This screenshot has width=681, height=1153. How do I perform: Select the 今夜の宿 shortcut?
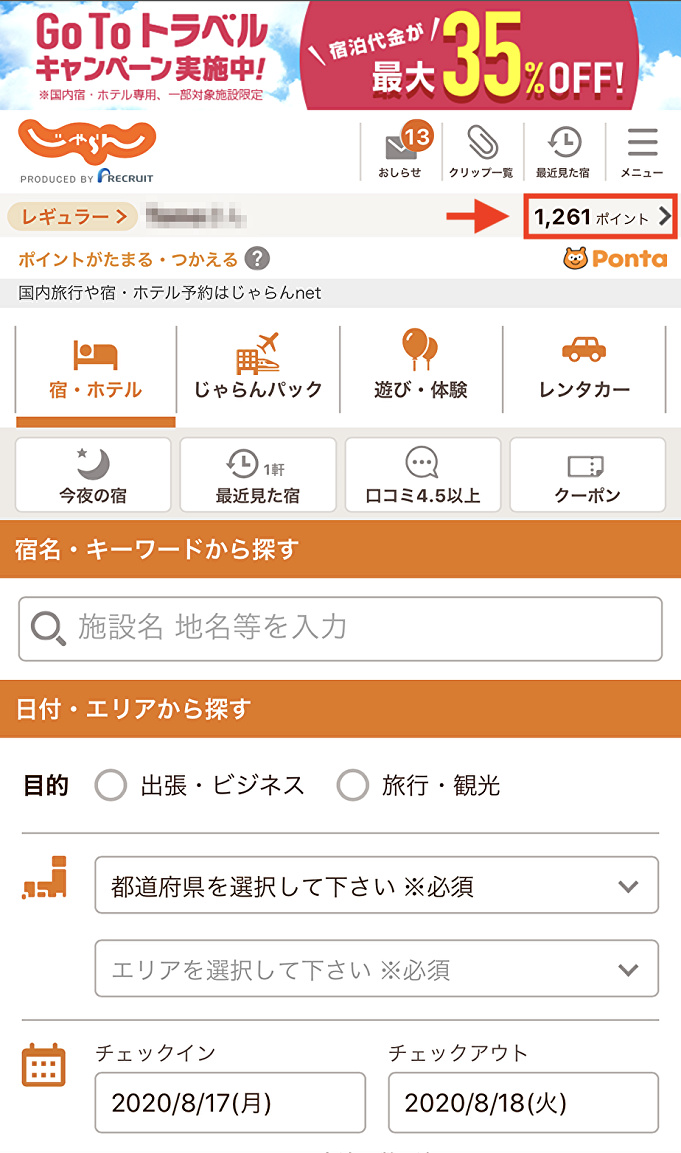tap(94, 475)
